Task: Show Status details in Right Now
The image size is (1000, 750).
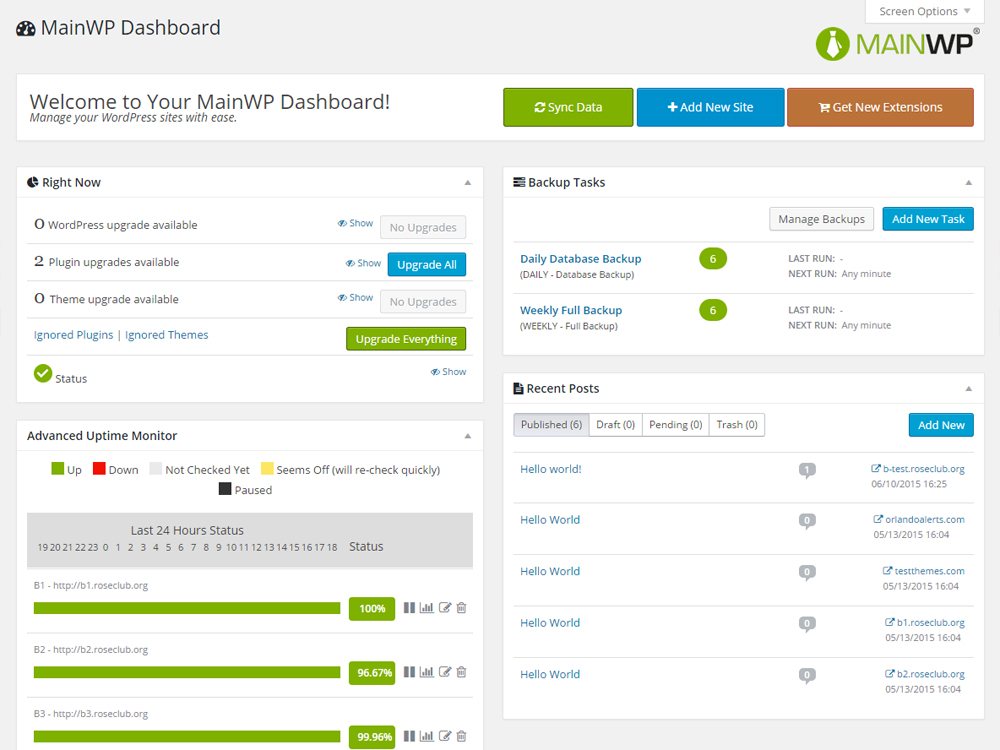Action: click(448, 372)
